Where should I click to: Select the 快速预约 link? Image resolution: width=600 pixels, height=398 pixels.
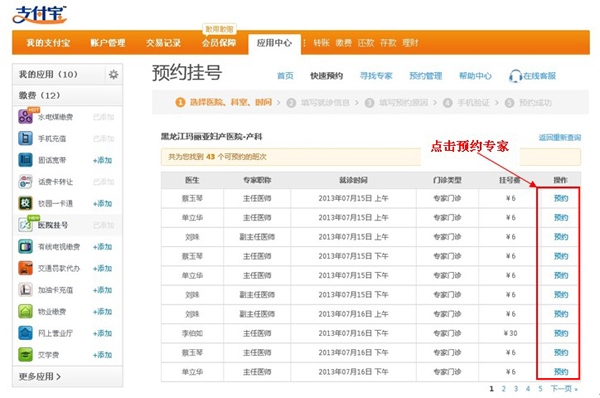[x=326, y=76]
